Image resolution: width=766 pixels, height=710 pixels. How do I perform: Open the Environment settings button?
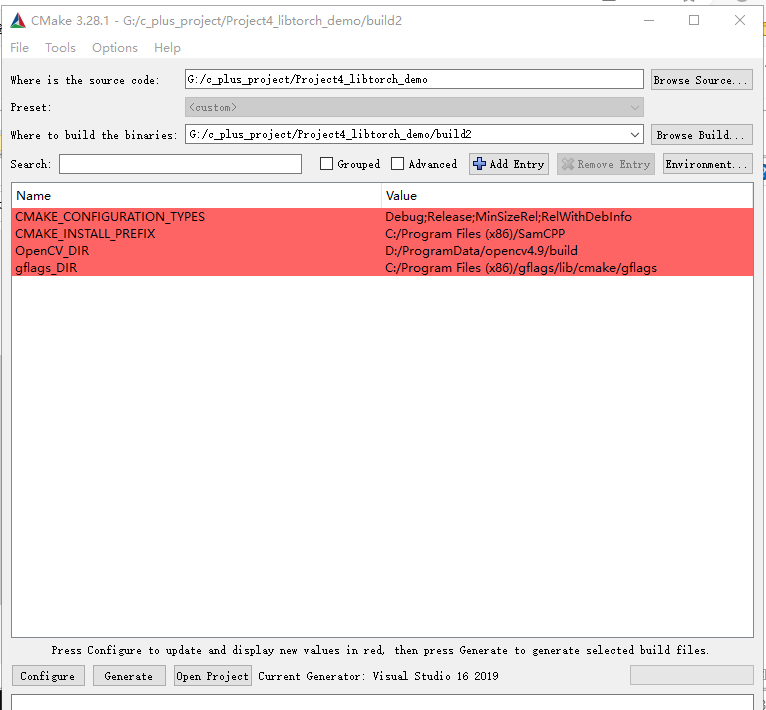(x=707, y=164)
